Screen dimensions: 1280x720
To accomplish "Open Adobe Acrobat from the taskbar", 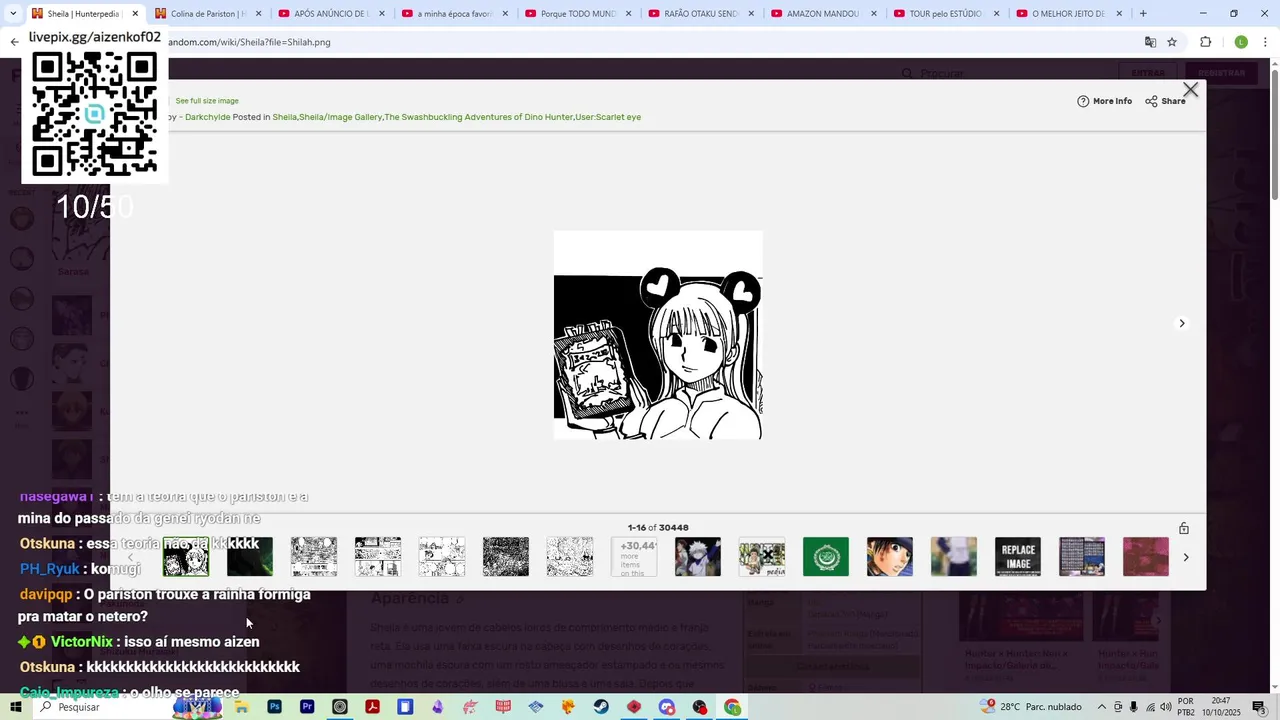I will tap(372, 707).
